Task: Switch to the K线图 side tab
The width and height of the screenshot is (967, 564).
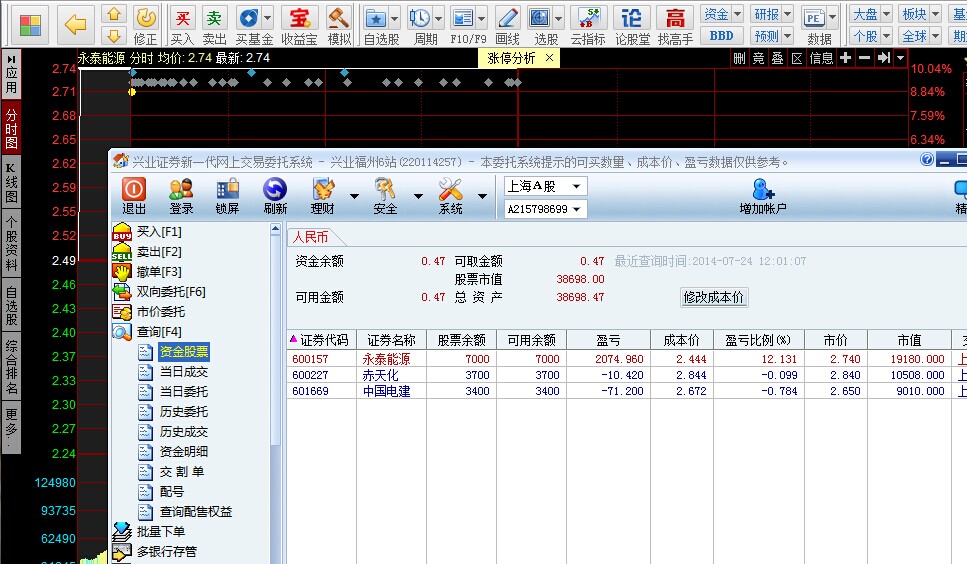Action: coord(11,182)
